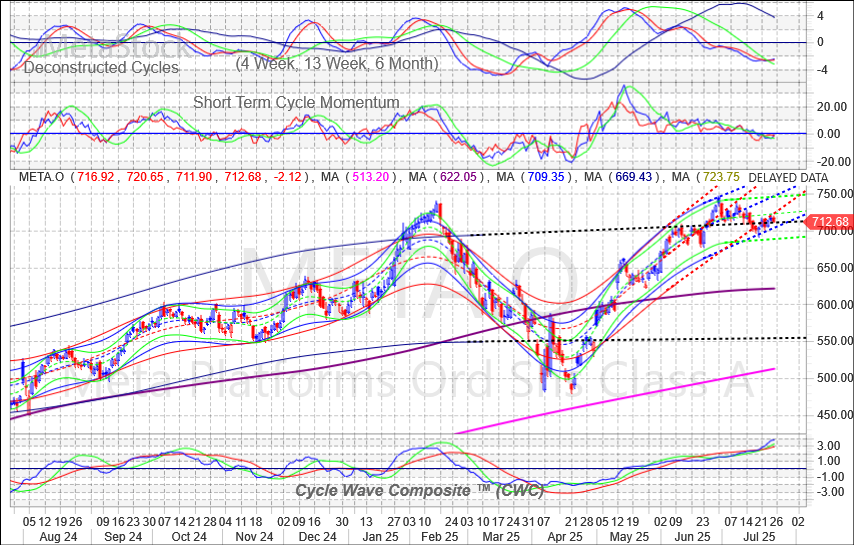The height and width of the screenshot is (545, 854).
Task: Click the Jan 25 month label
Action: click(380, 537)
